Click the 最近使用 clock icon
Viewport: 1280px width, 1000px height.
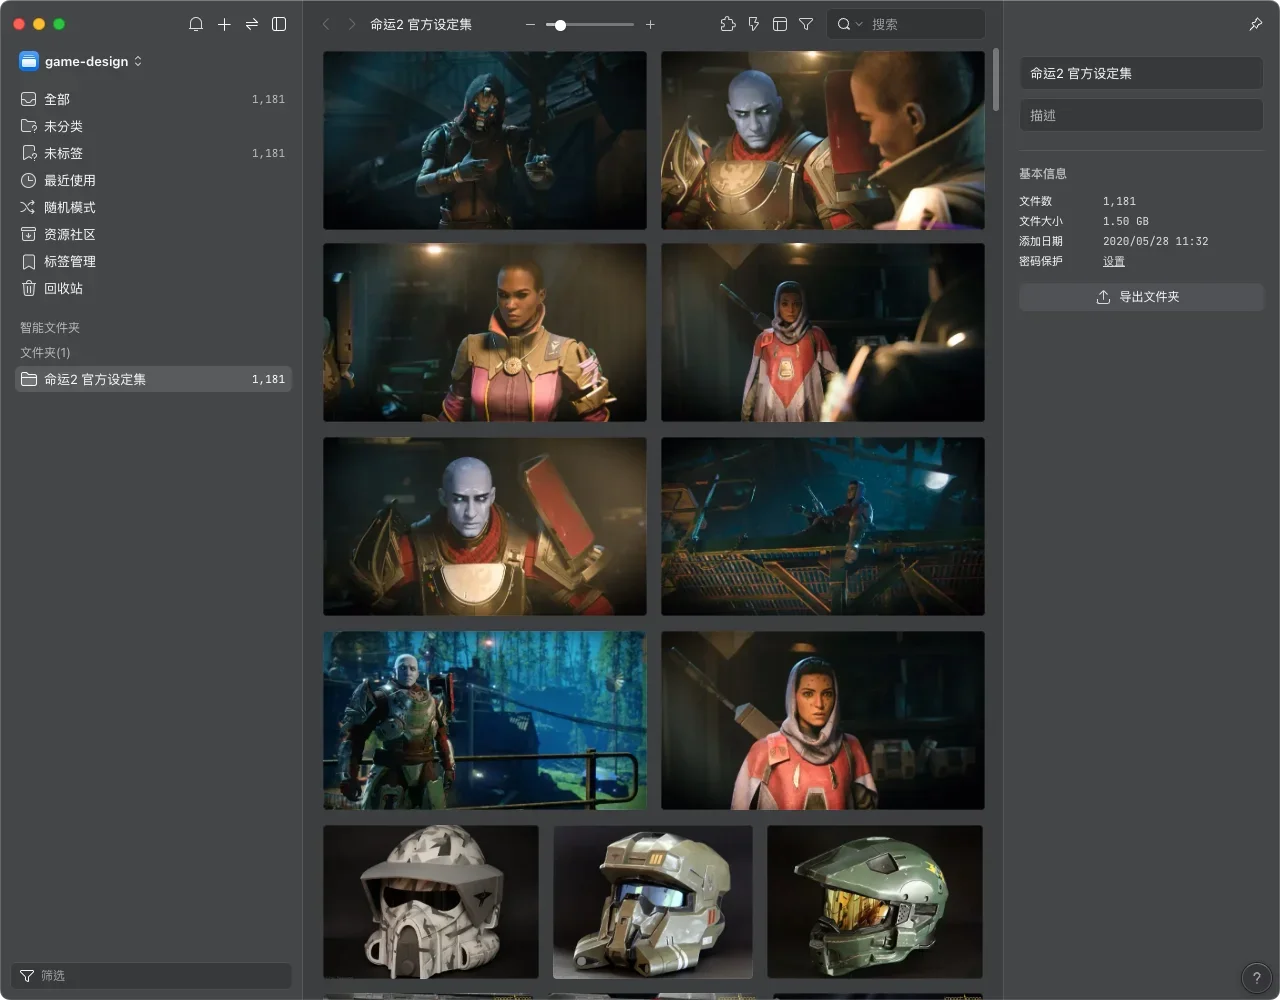28,180
